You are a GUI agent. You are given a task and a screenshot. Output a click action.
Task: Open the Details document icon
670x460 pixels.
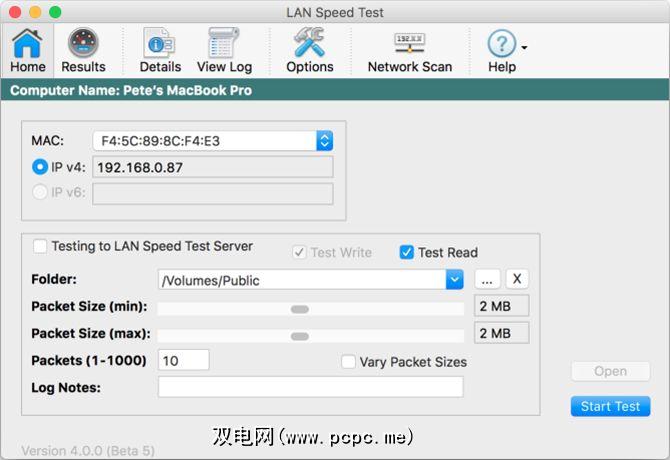pos(160,50)
